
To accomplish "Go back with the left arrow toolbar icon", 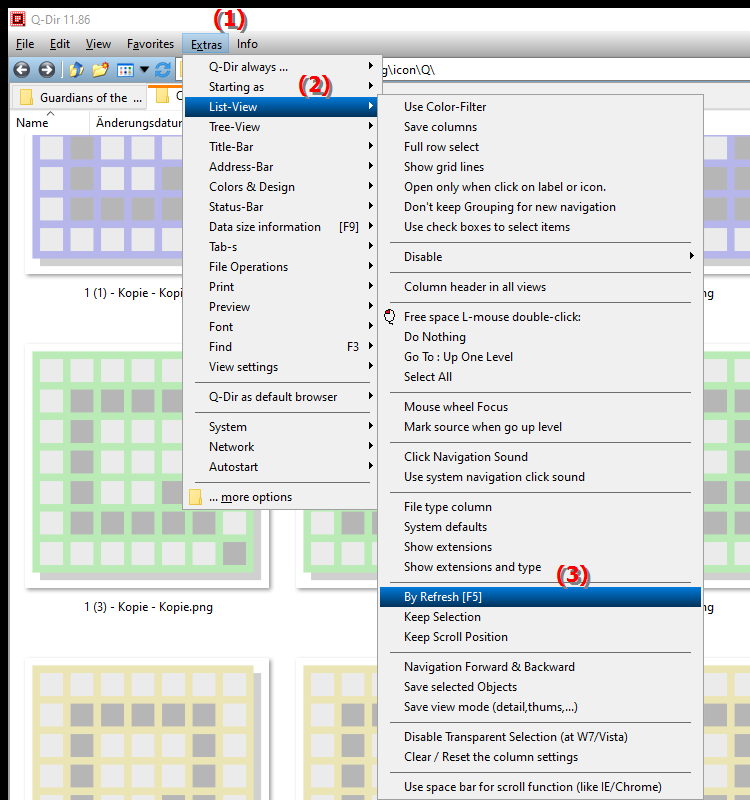I will [x=21, y=69].
